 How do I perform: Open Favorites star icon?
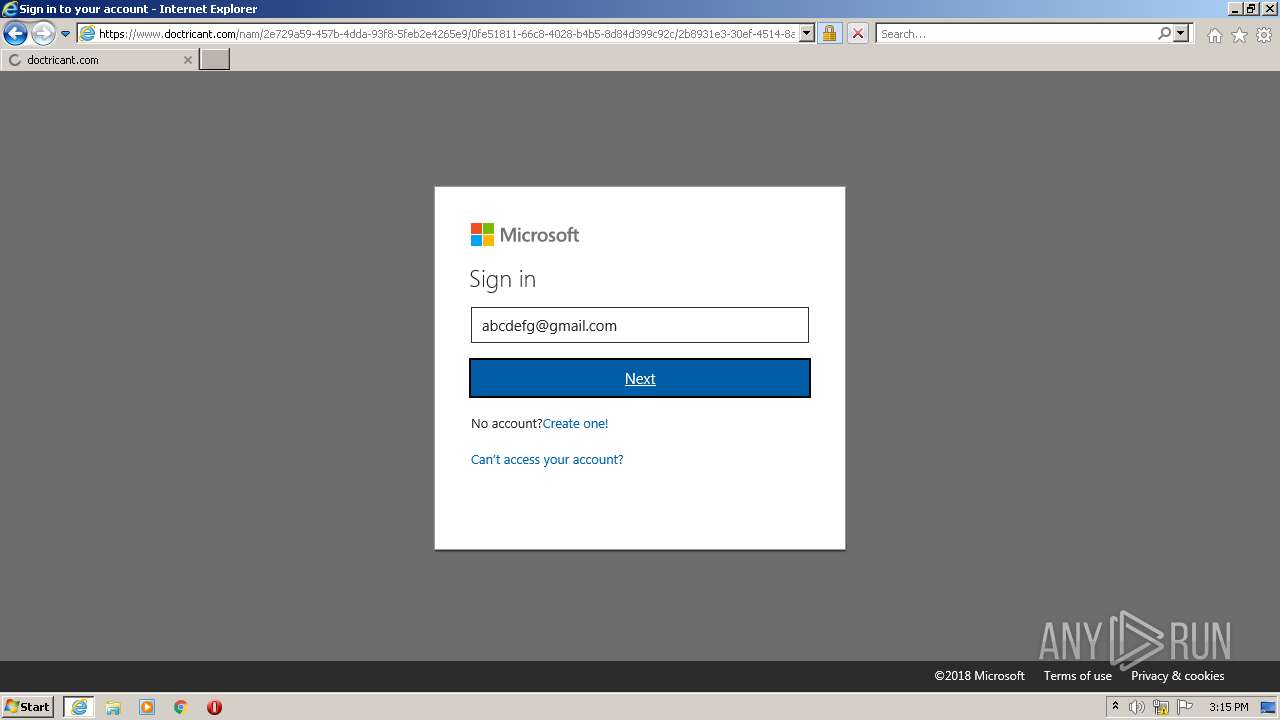tap(1239, 35)
